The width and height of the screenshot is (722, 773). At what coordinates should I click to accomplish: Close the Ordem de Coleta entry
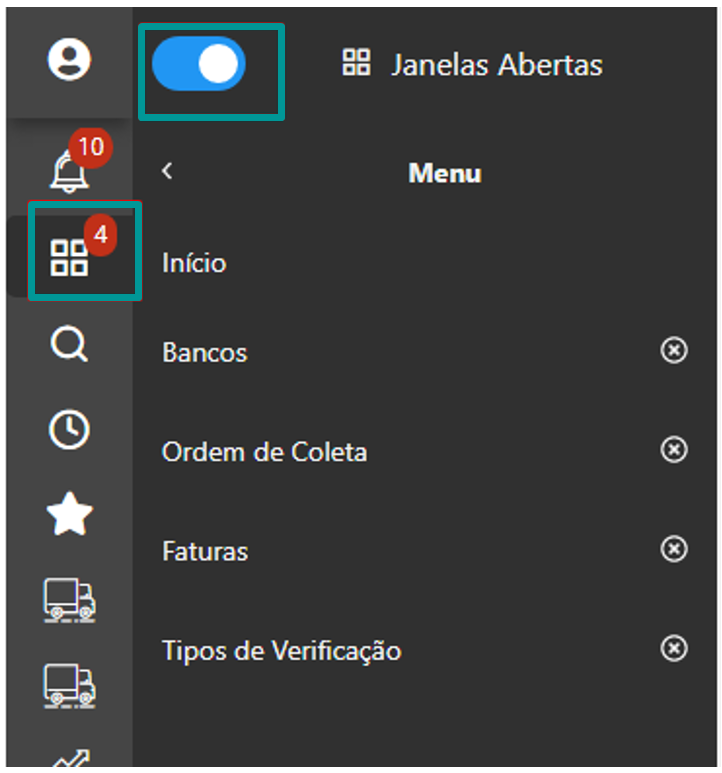click(x=675, y=450)
